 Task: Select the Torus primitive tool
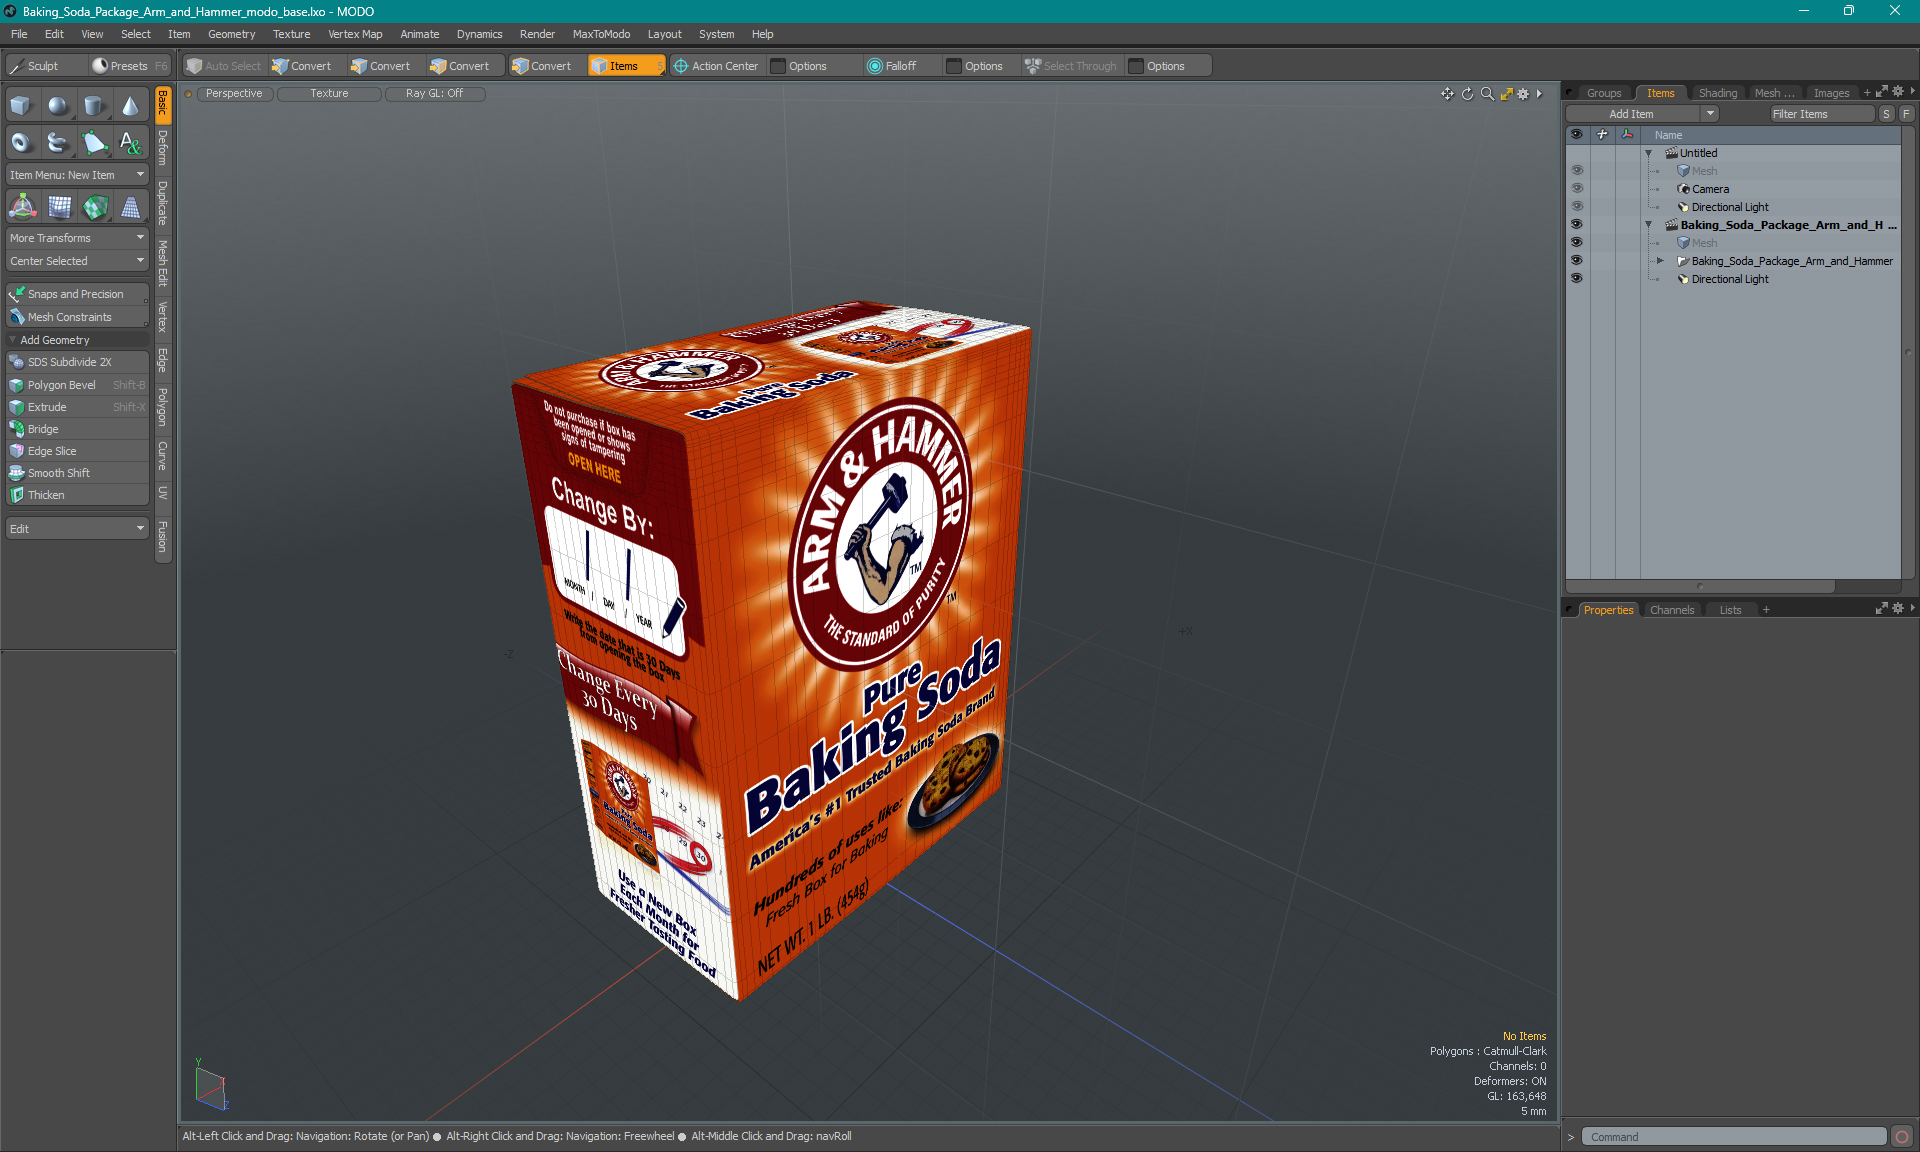pyautogui.click(x=21, y=143)
